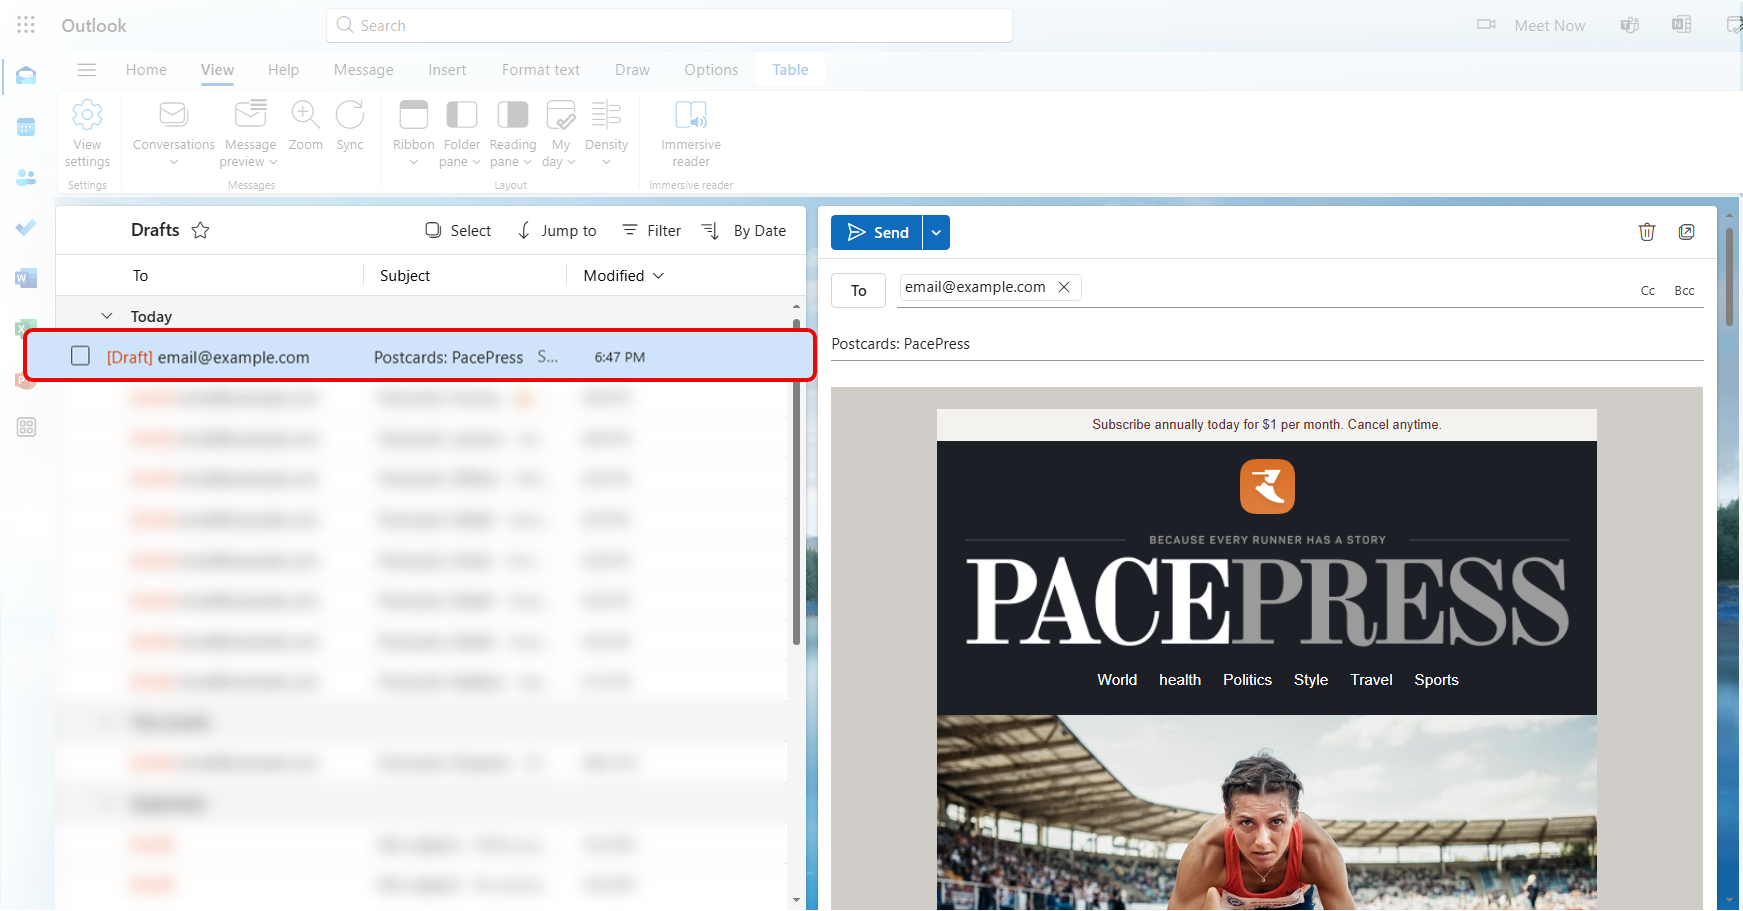Open Travel link in newsletter
Screen dimensions: 1743x911
pyautogui.click(x=1371, y=680)
